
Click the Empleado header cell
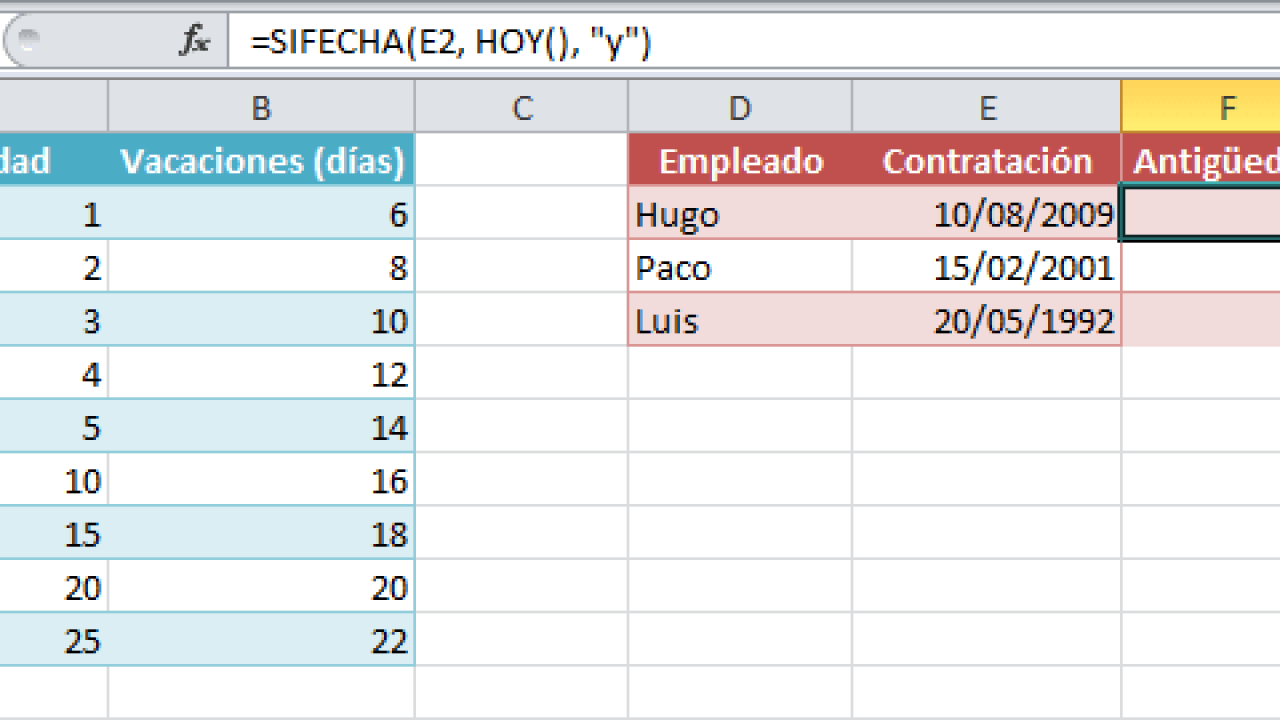coord(740,160)
